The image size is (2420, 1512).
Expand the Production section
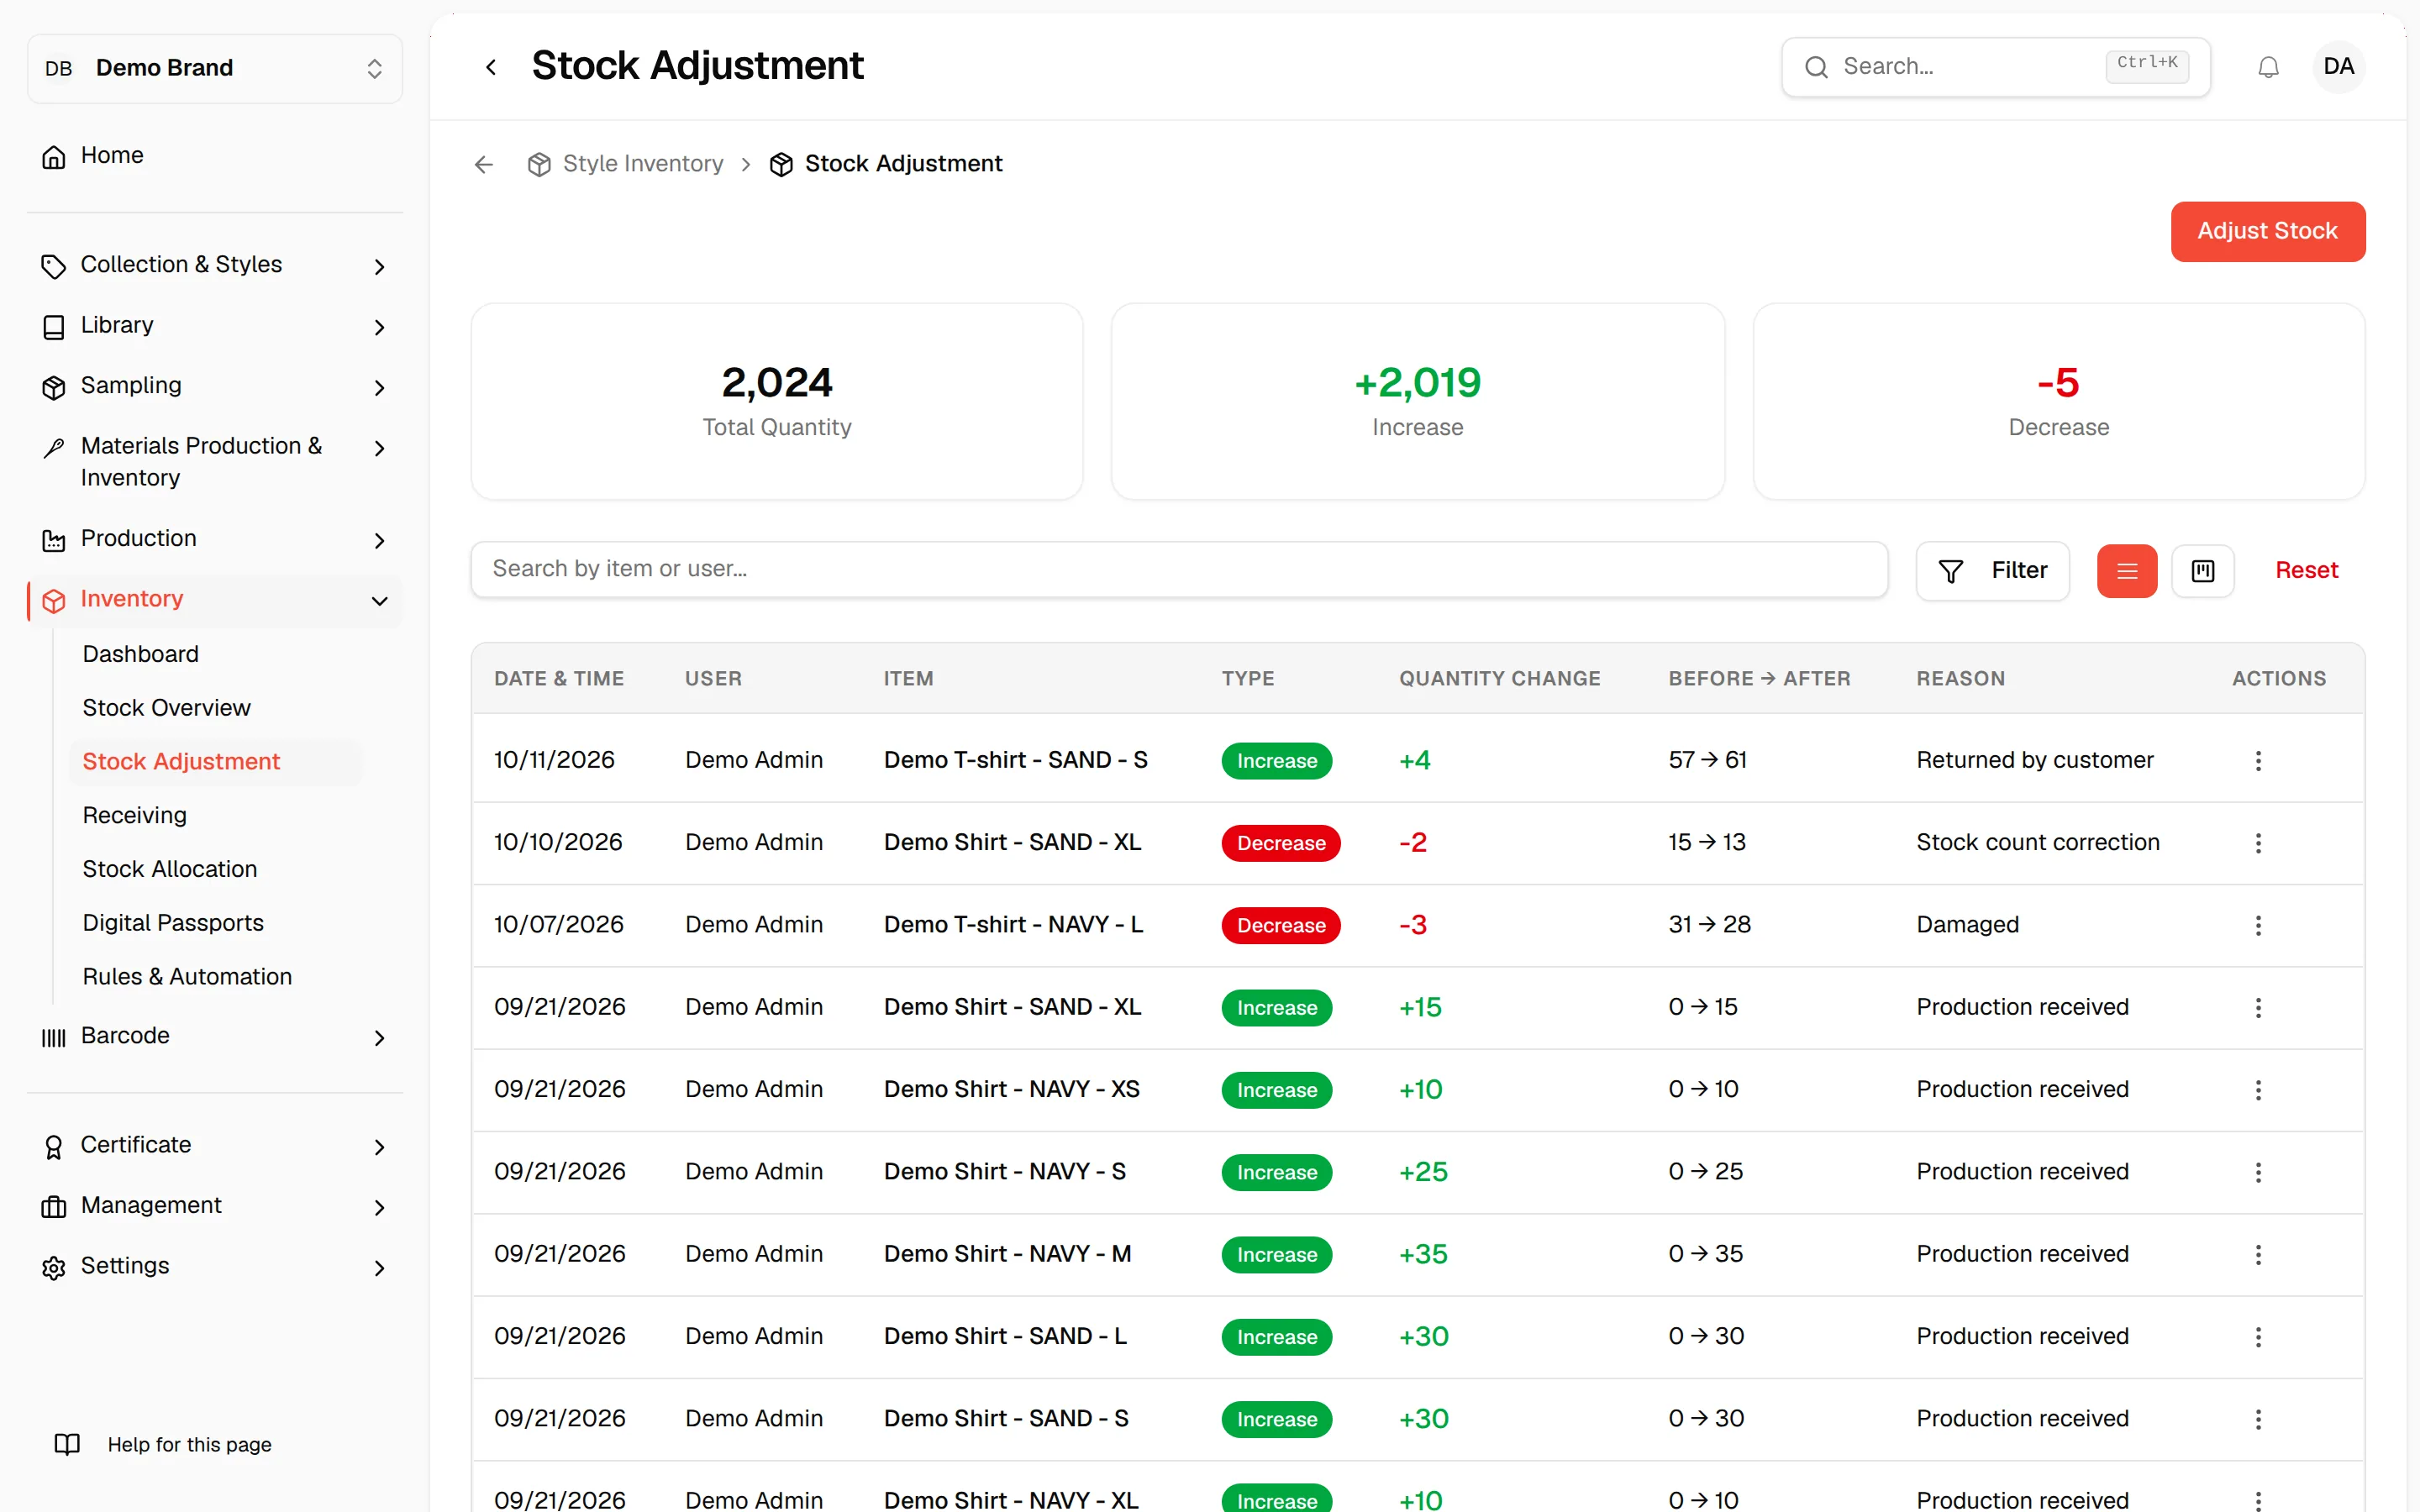pyautogui.click(x=215, y=539)
